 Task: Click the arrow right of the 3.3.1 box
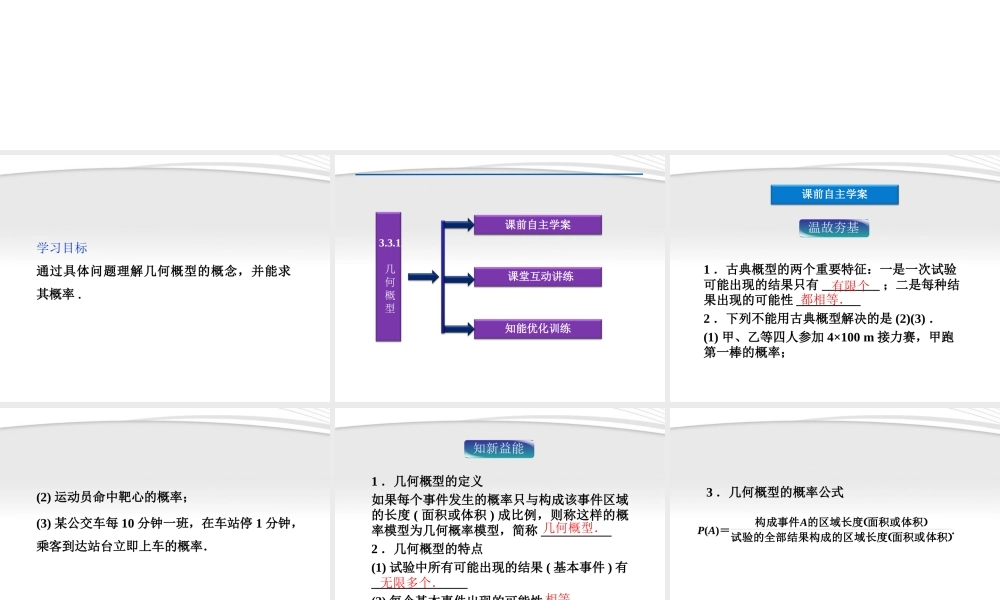pos(423,277)
